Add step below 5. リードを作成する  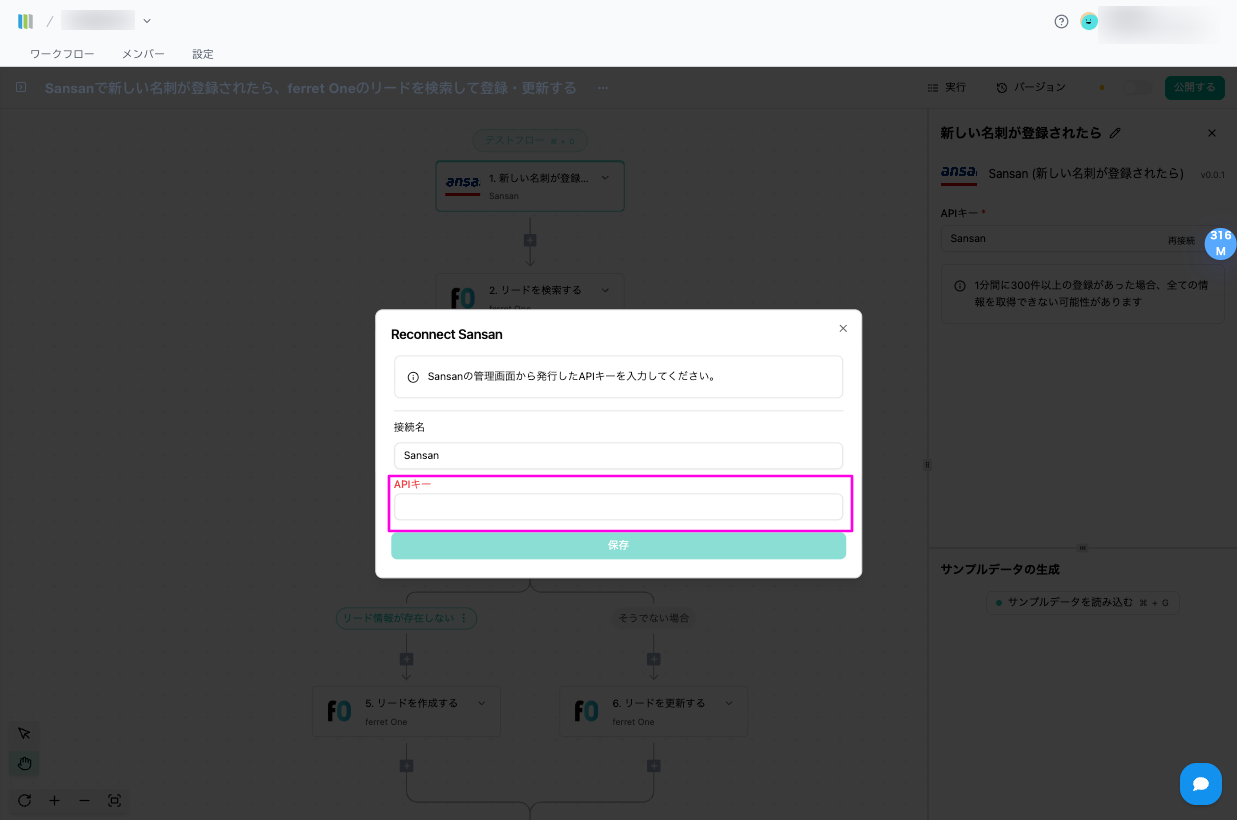[406, 766]
